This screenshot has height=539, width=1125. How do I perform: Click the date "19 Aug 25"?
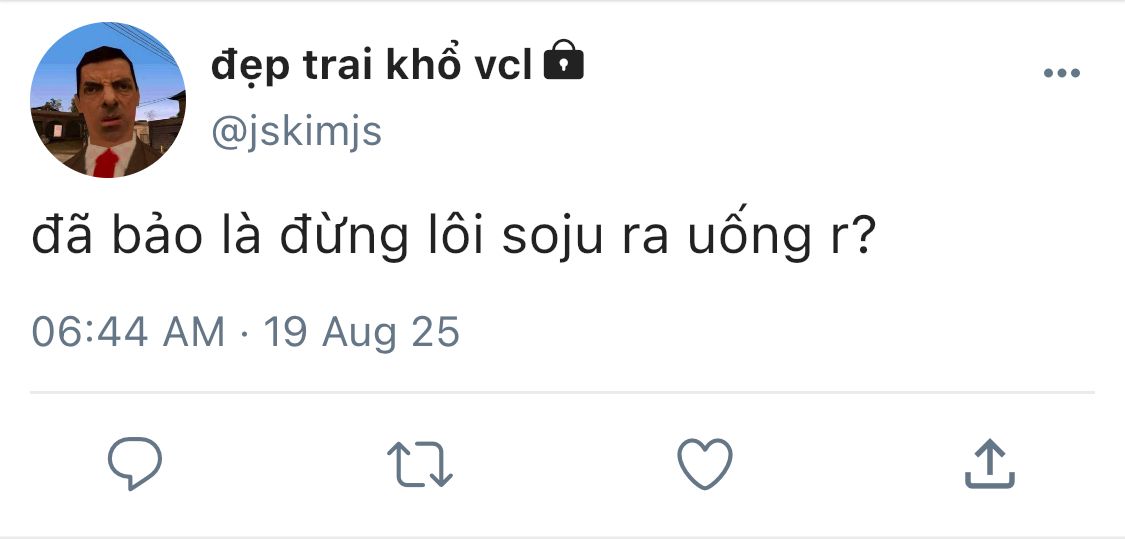pos(361,331)
